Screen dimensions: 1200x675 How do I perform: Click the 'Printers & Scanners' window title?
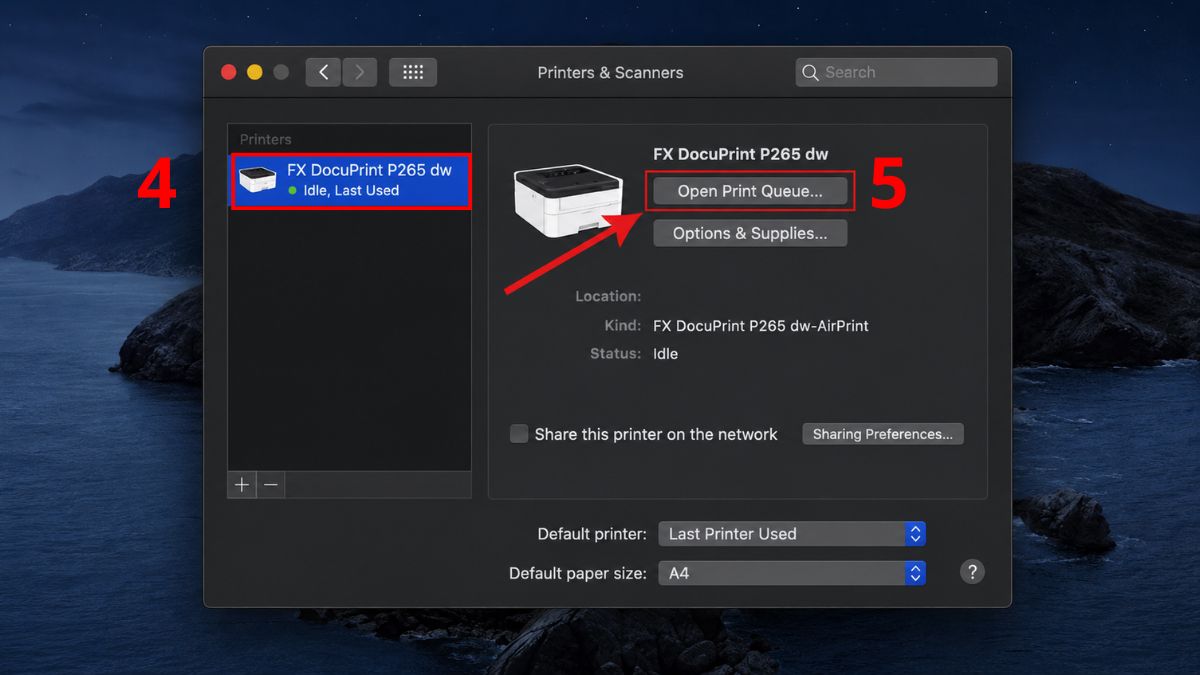611,72
